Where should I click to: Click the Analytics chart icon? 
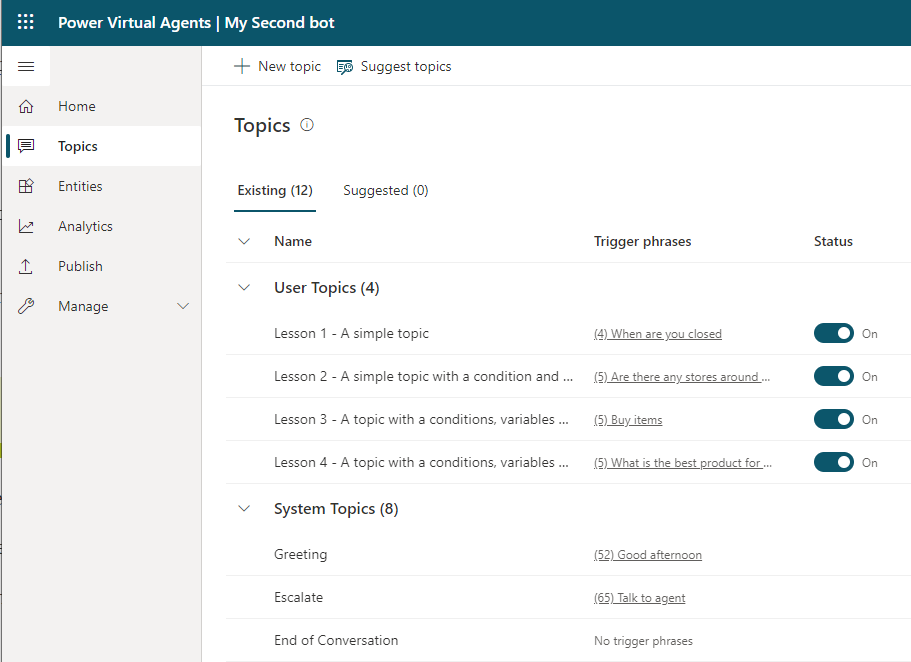point(26,226)
